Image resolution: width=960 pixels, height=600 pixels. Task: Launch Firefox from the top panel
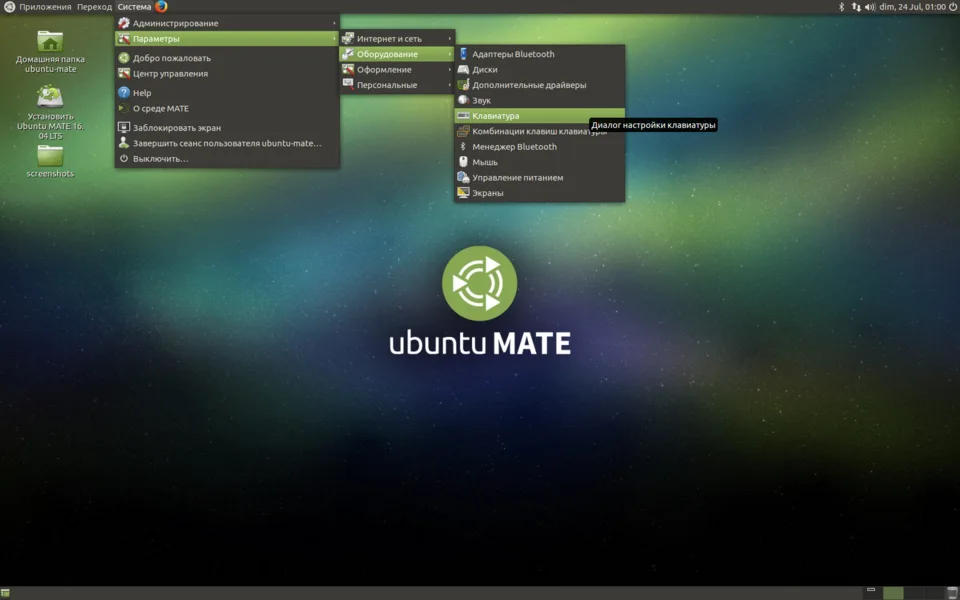[x=161, y=7]
